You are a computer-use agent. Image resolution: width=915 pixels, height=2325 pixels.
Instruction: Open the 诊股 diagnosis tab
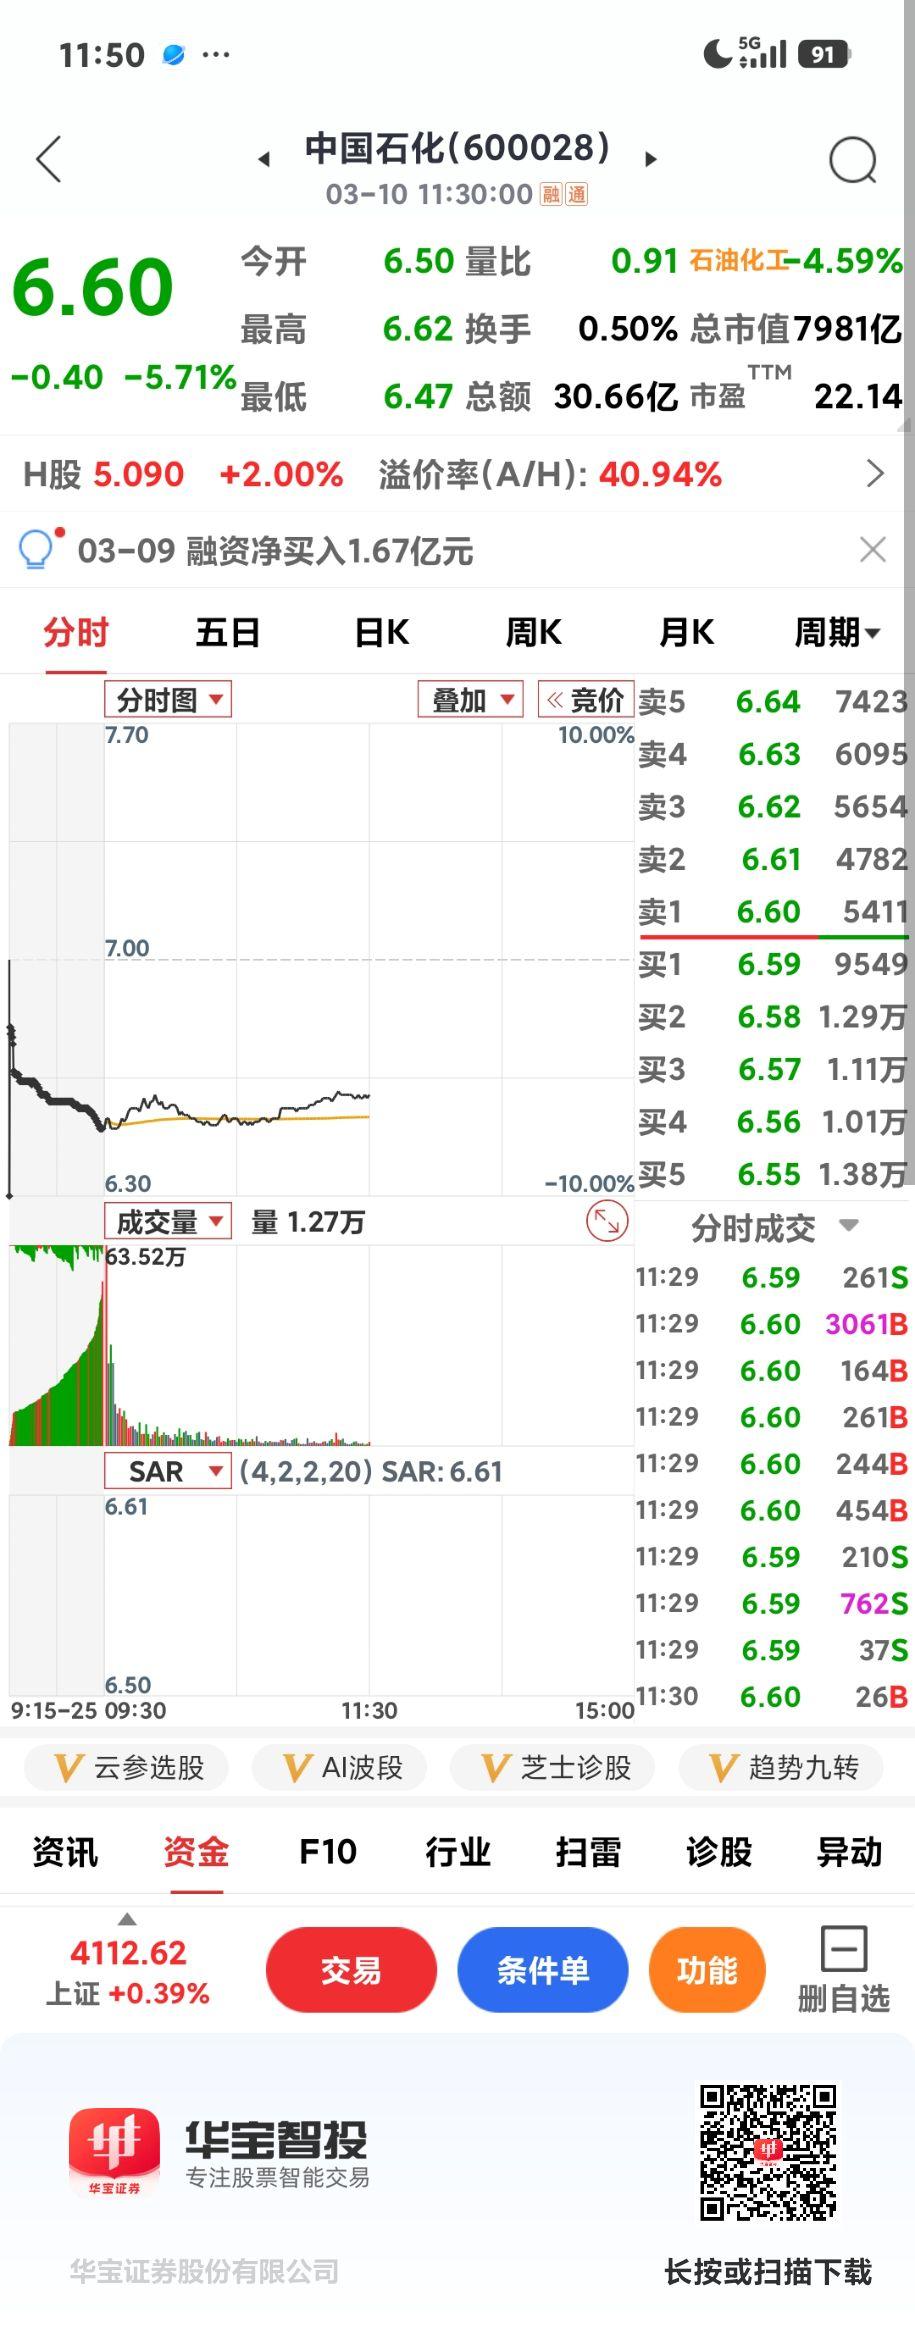tap(719, 1851)
